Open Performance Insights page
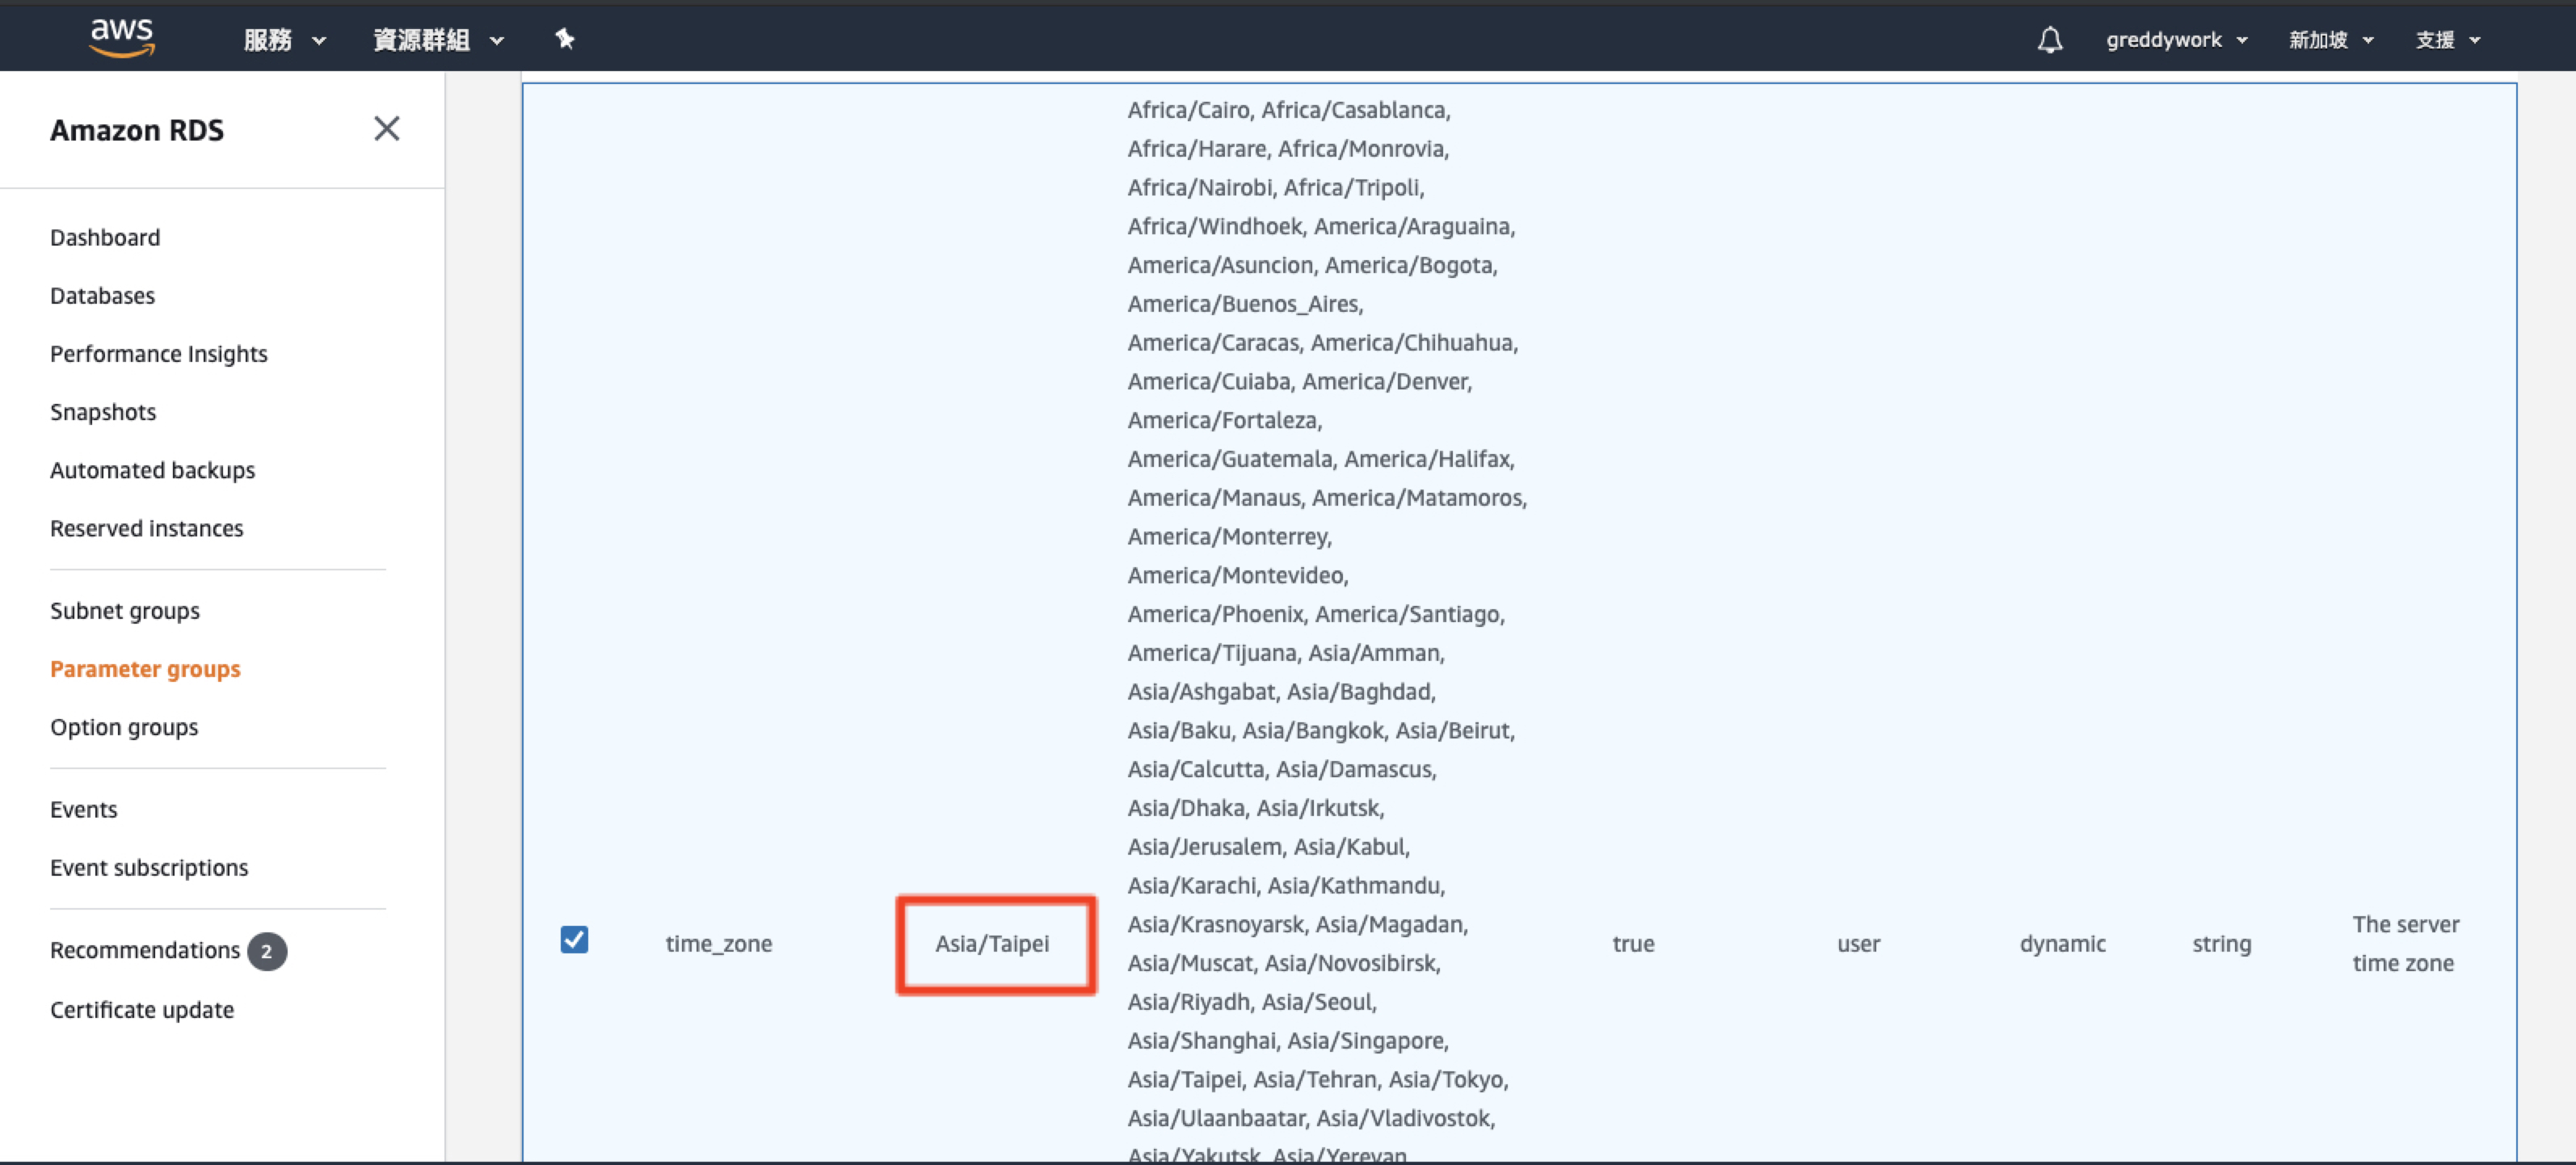The height and width of the screenshot is (1165, 2576). click(159, 354)
